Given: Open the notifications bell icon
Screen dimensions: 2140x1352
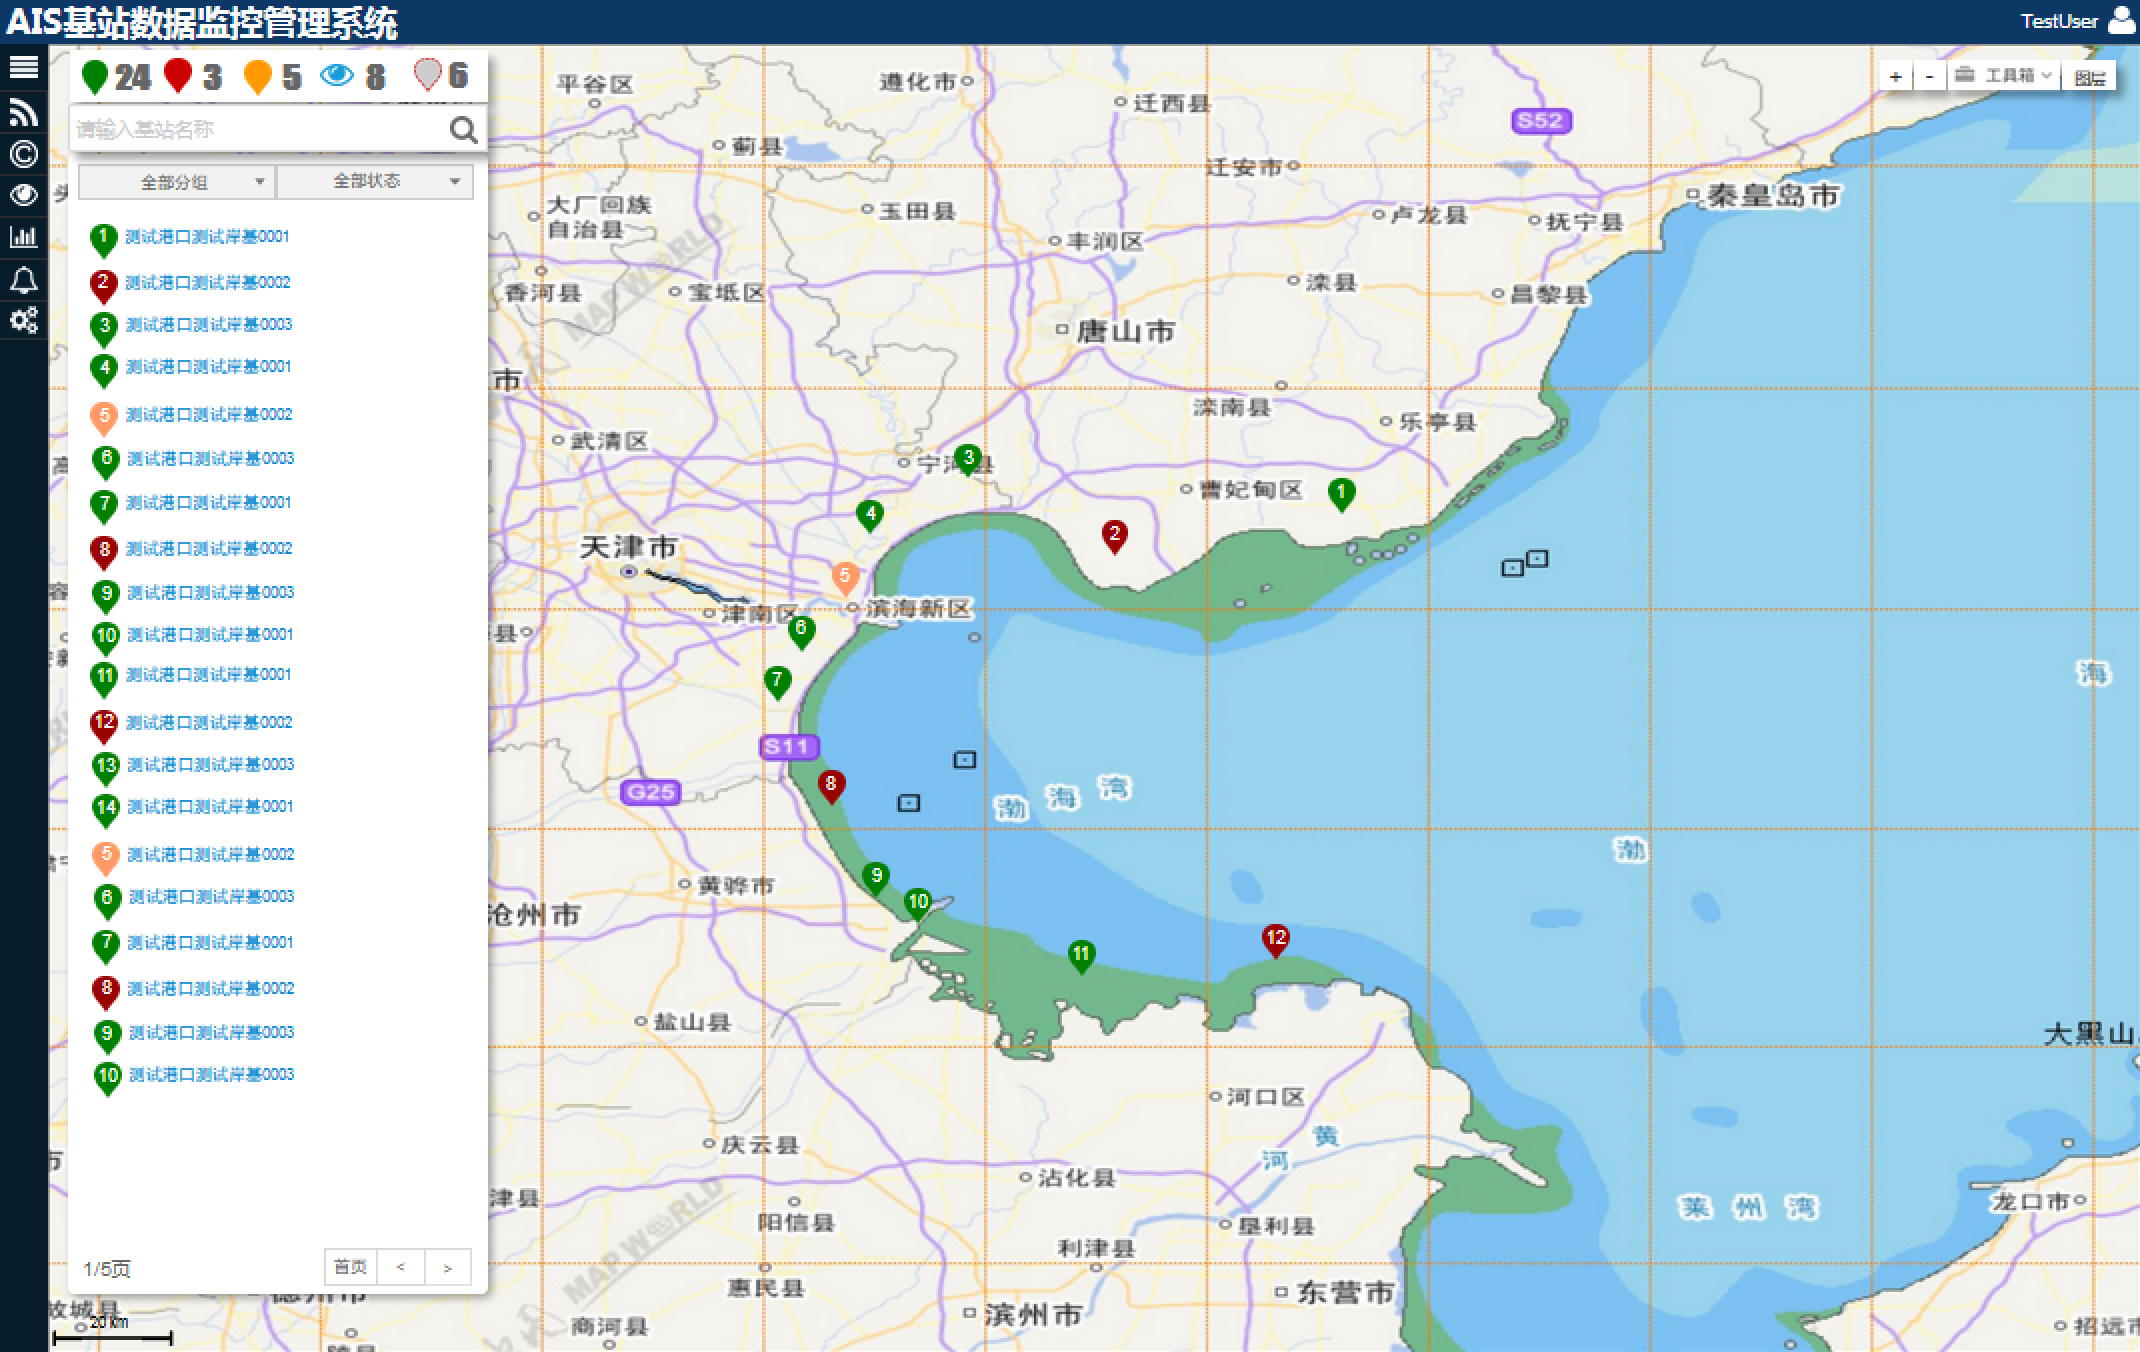Looking at the screenshot, I should click(x=23, y=279).
